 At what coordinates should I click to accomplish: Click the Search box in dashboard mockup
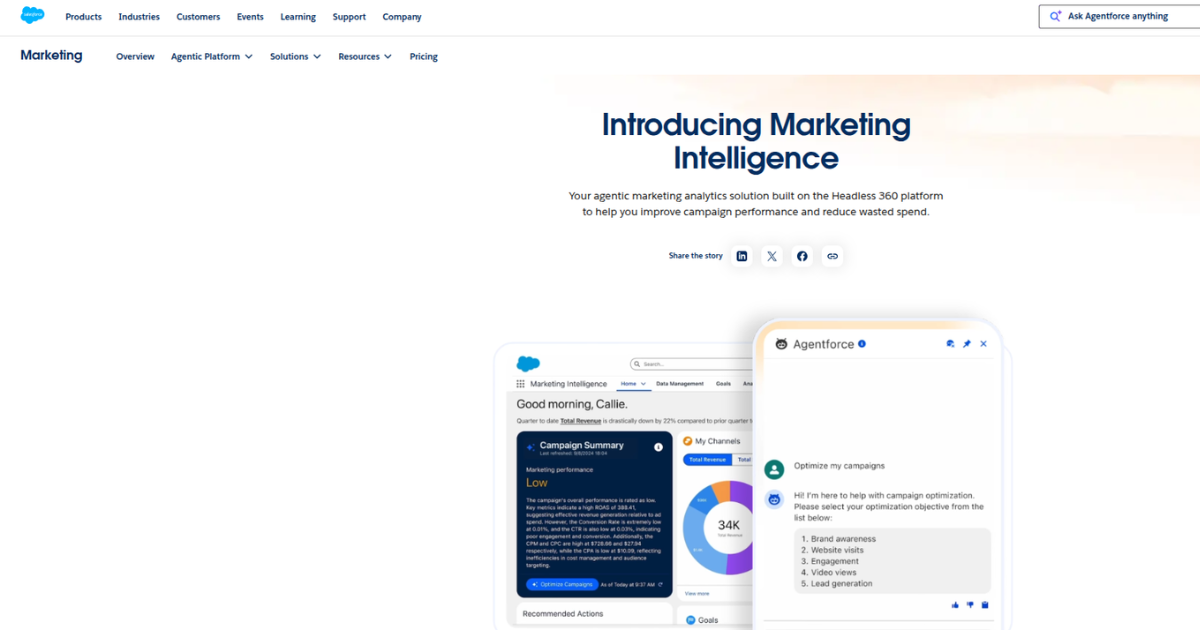point(690,364)
